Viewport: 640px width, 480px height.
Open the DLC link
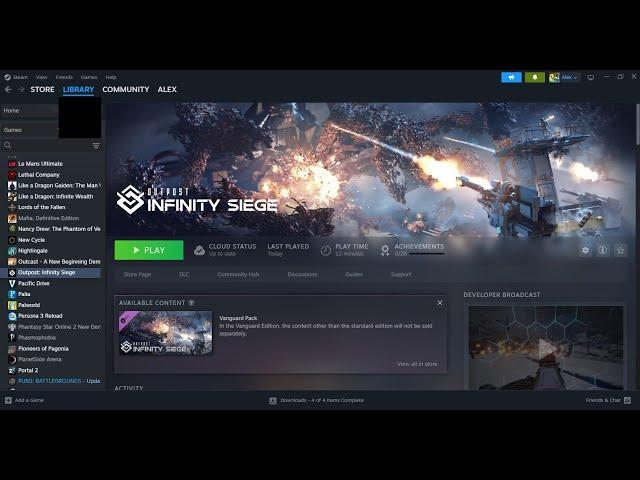click(184, 275)
